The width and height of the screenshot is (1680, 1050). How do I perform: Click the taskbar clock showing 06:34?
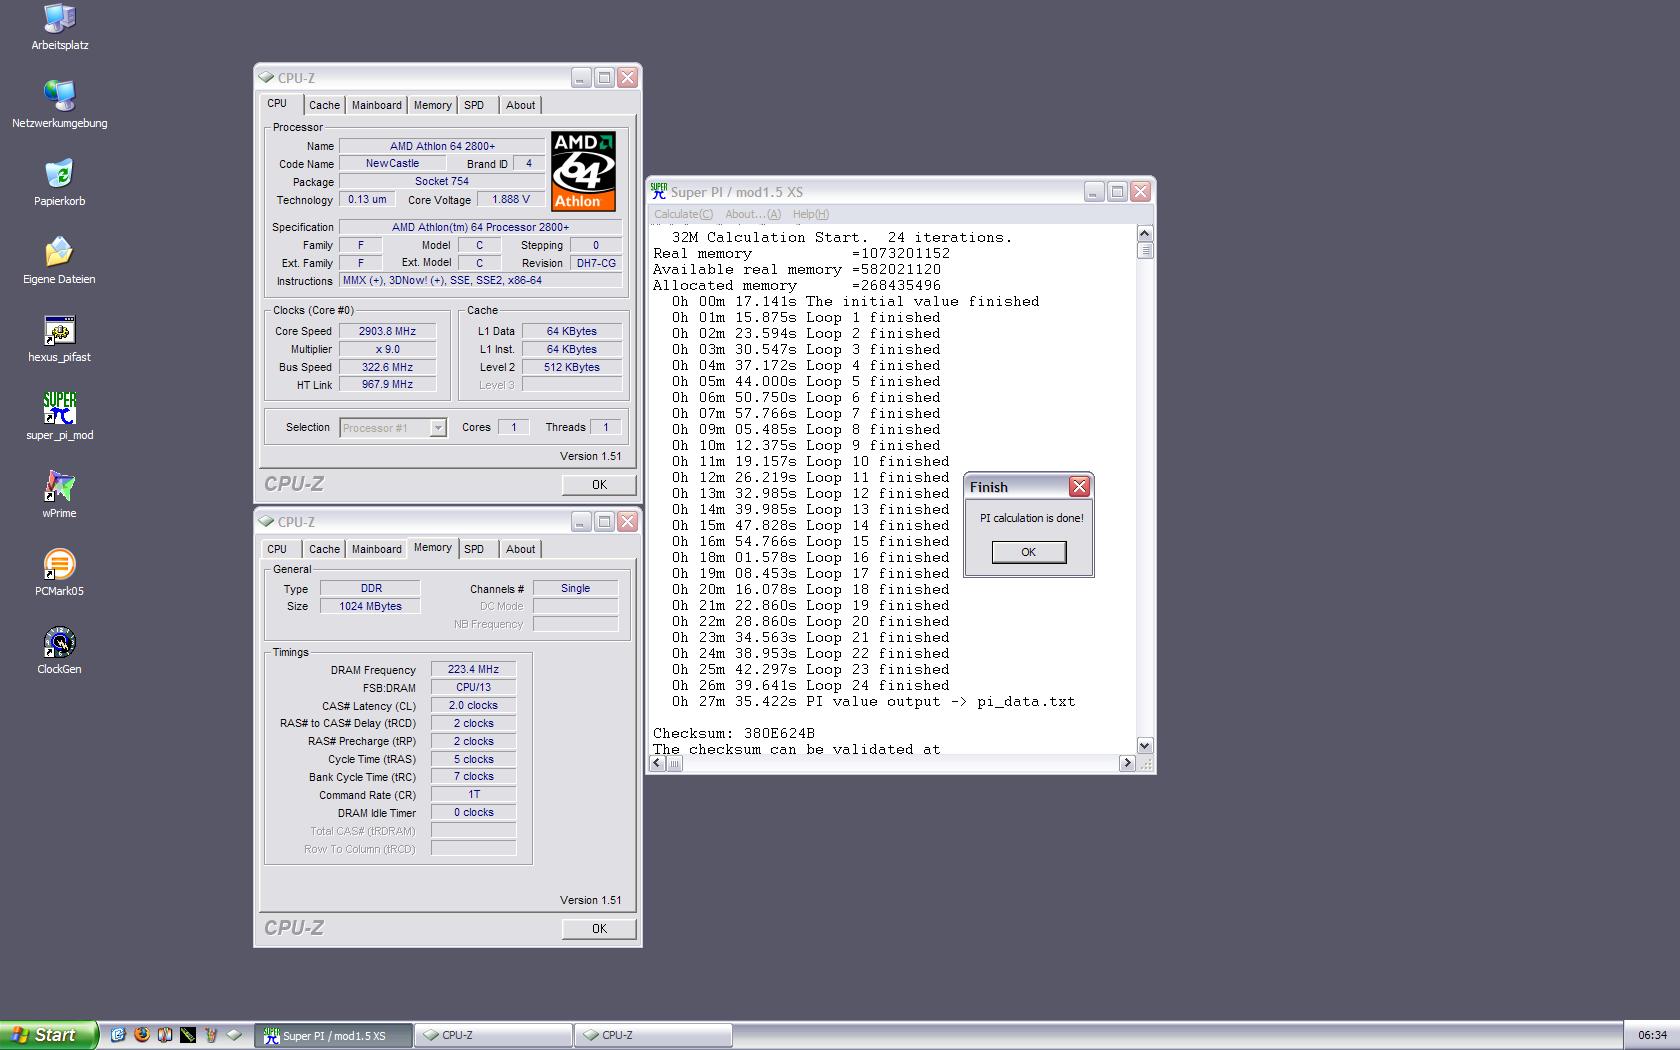click(1652, 1036)
